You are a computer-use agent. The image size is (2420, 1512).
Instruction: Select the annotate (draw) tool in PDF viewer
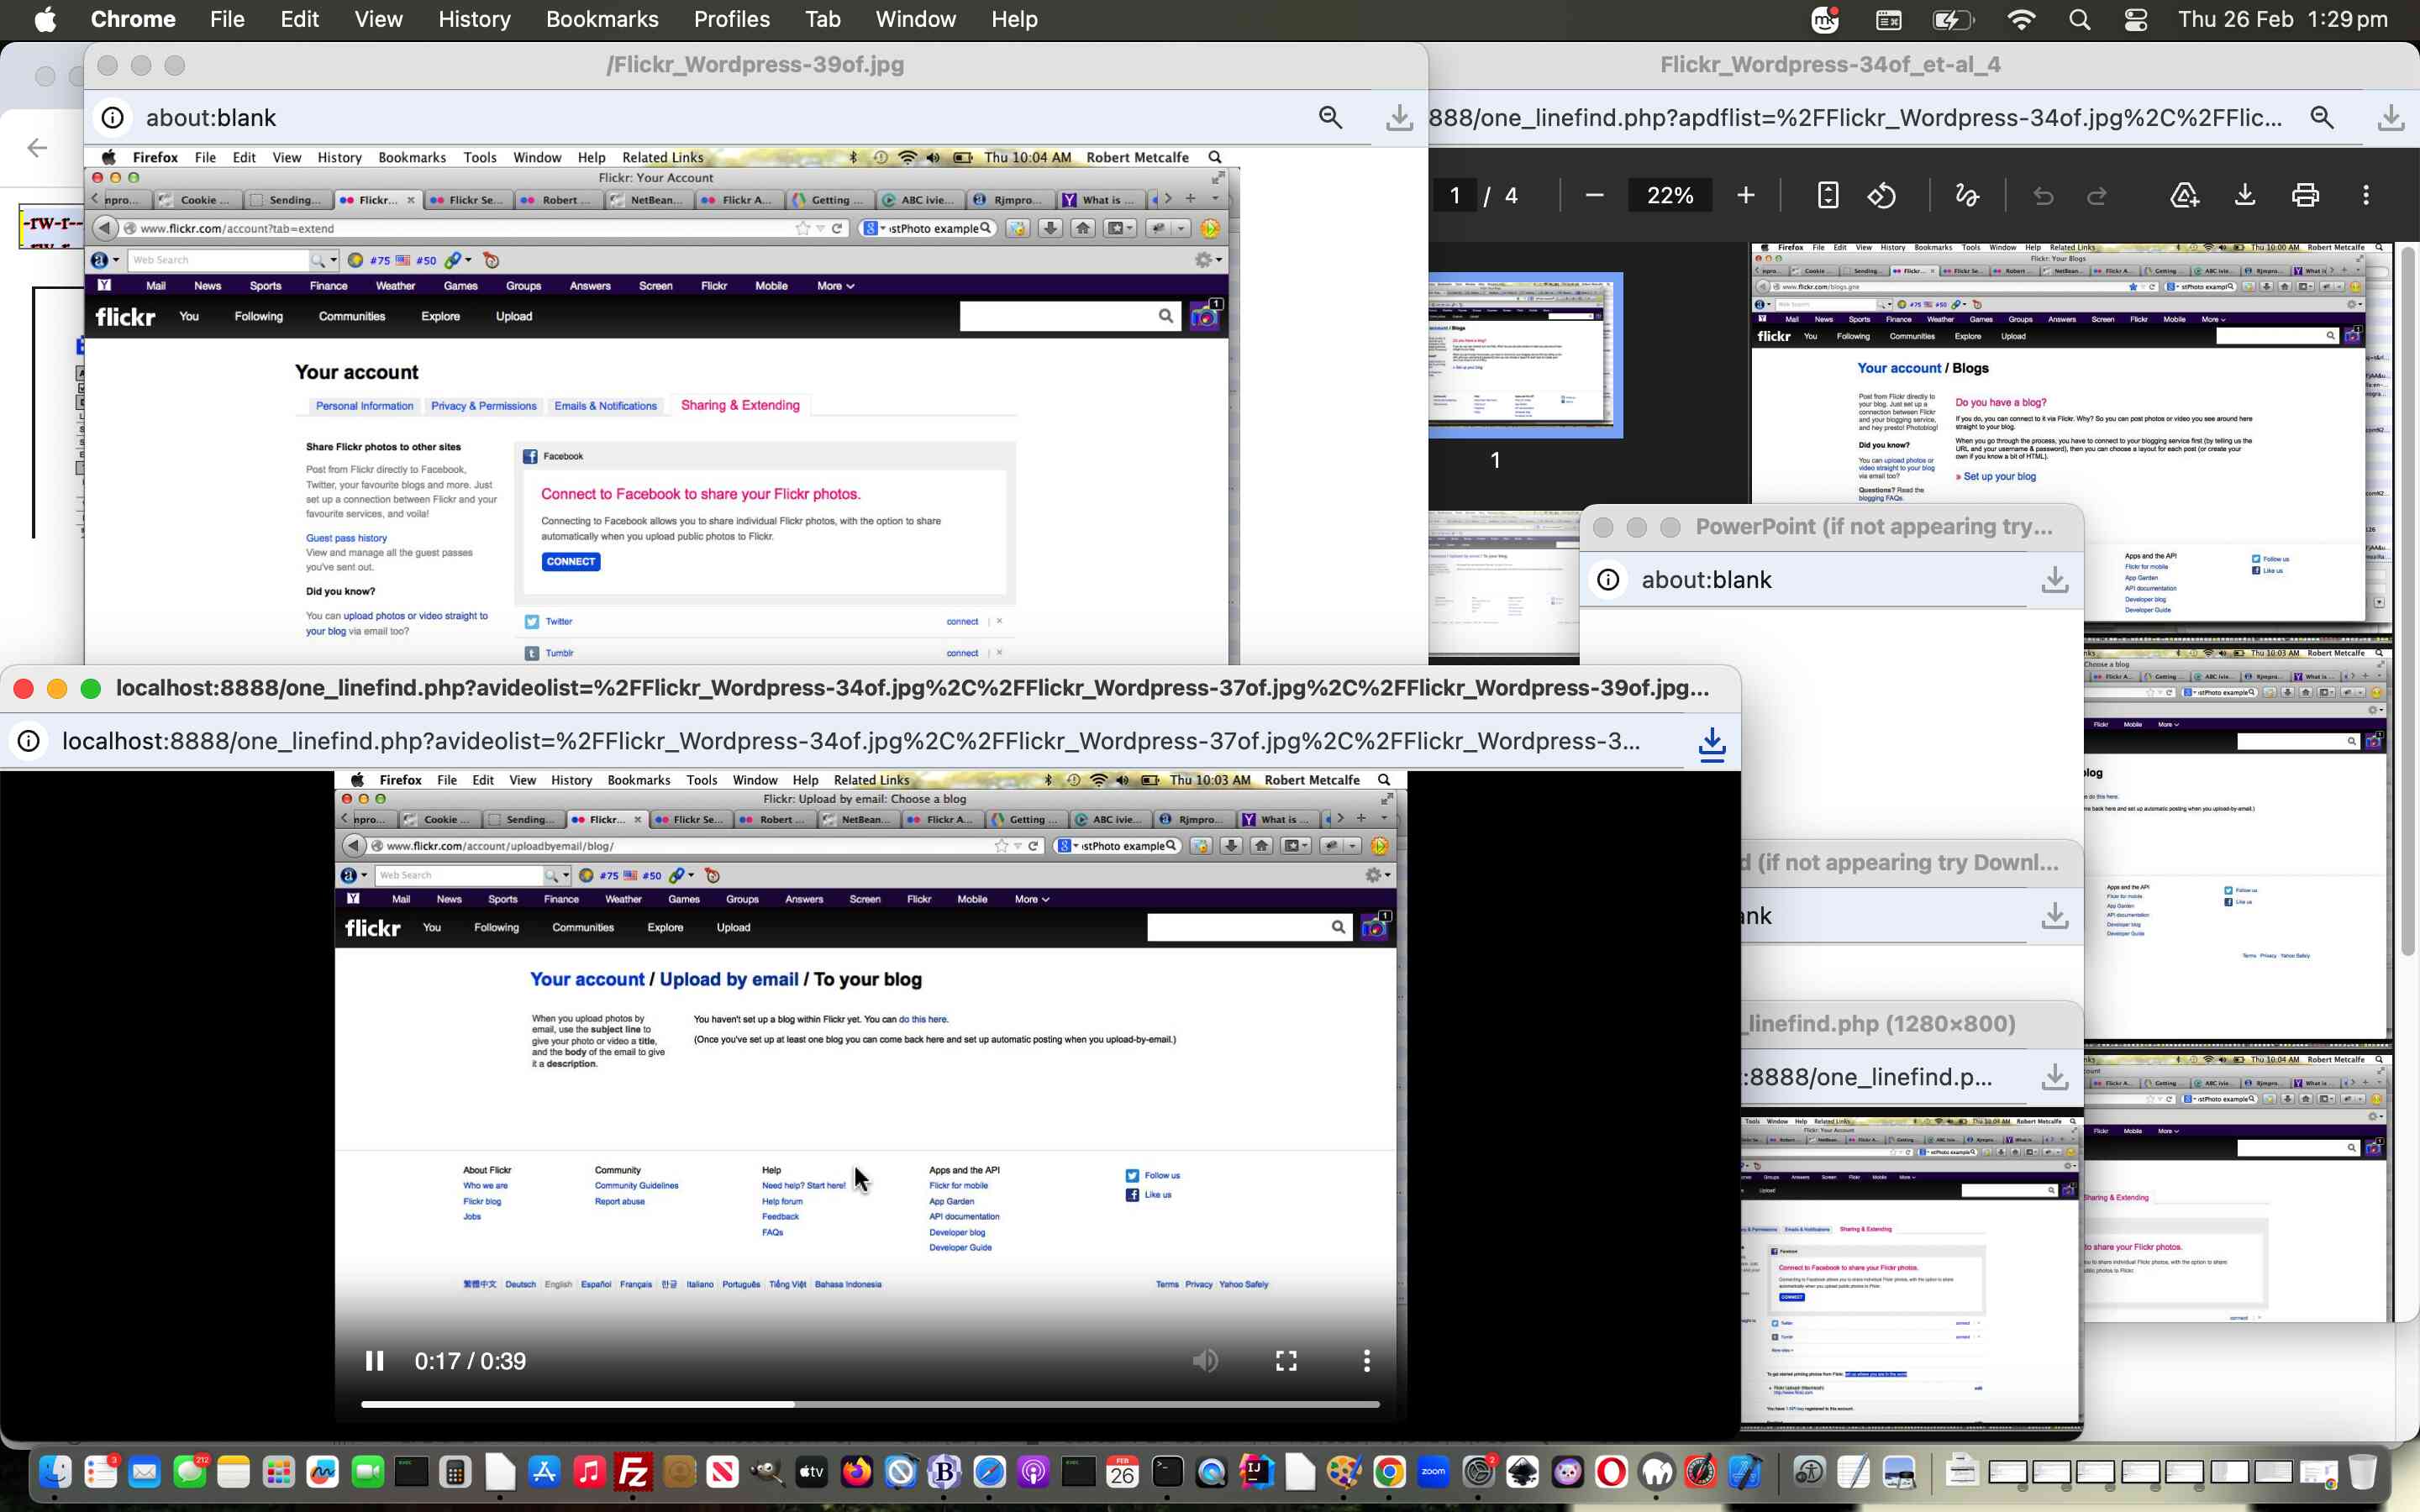[x=1966, y=195]
